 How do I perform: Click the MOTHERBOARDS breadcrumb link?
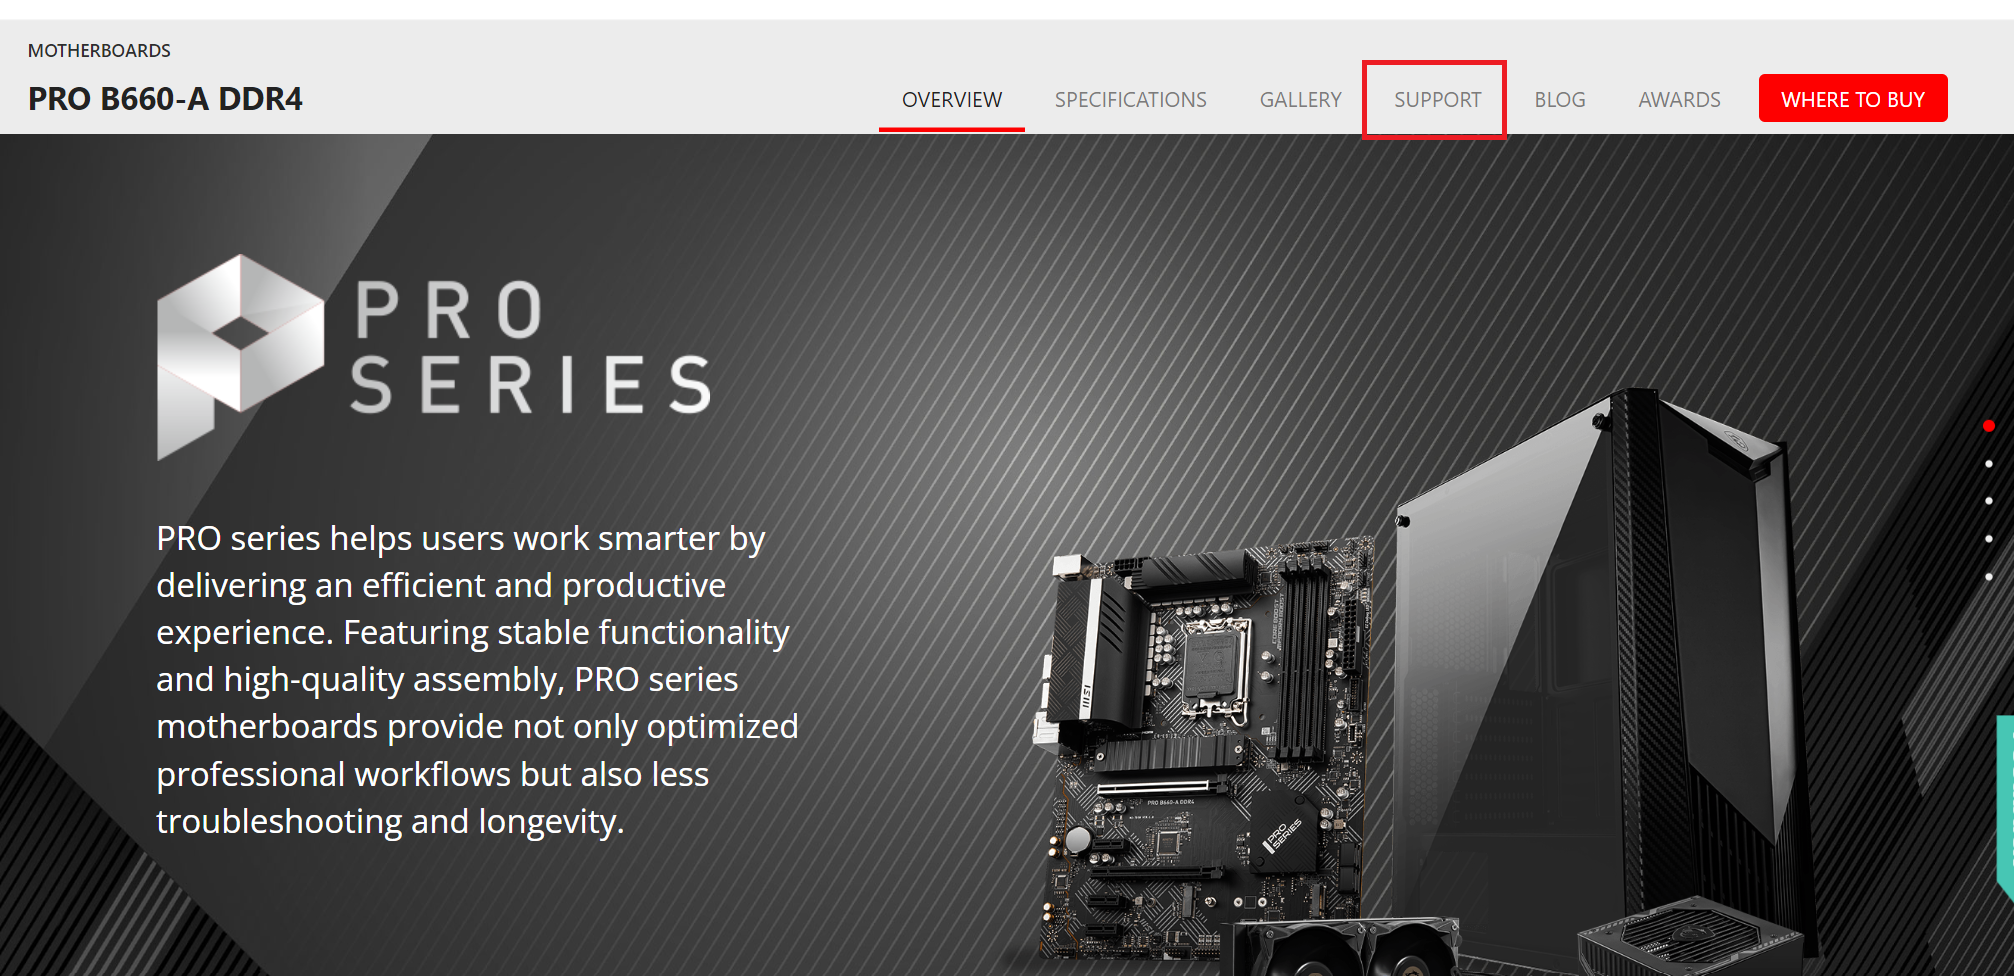click(x=99, y=51)
